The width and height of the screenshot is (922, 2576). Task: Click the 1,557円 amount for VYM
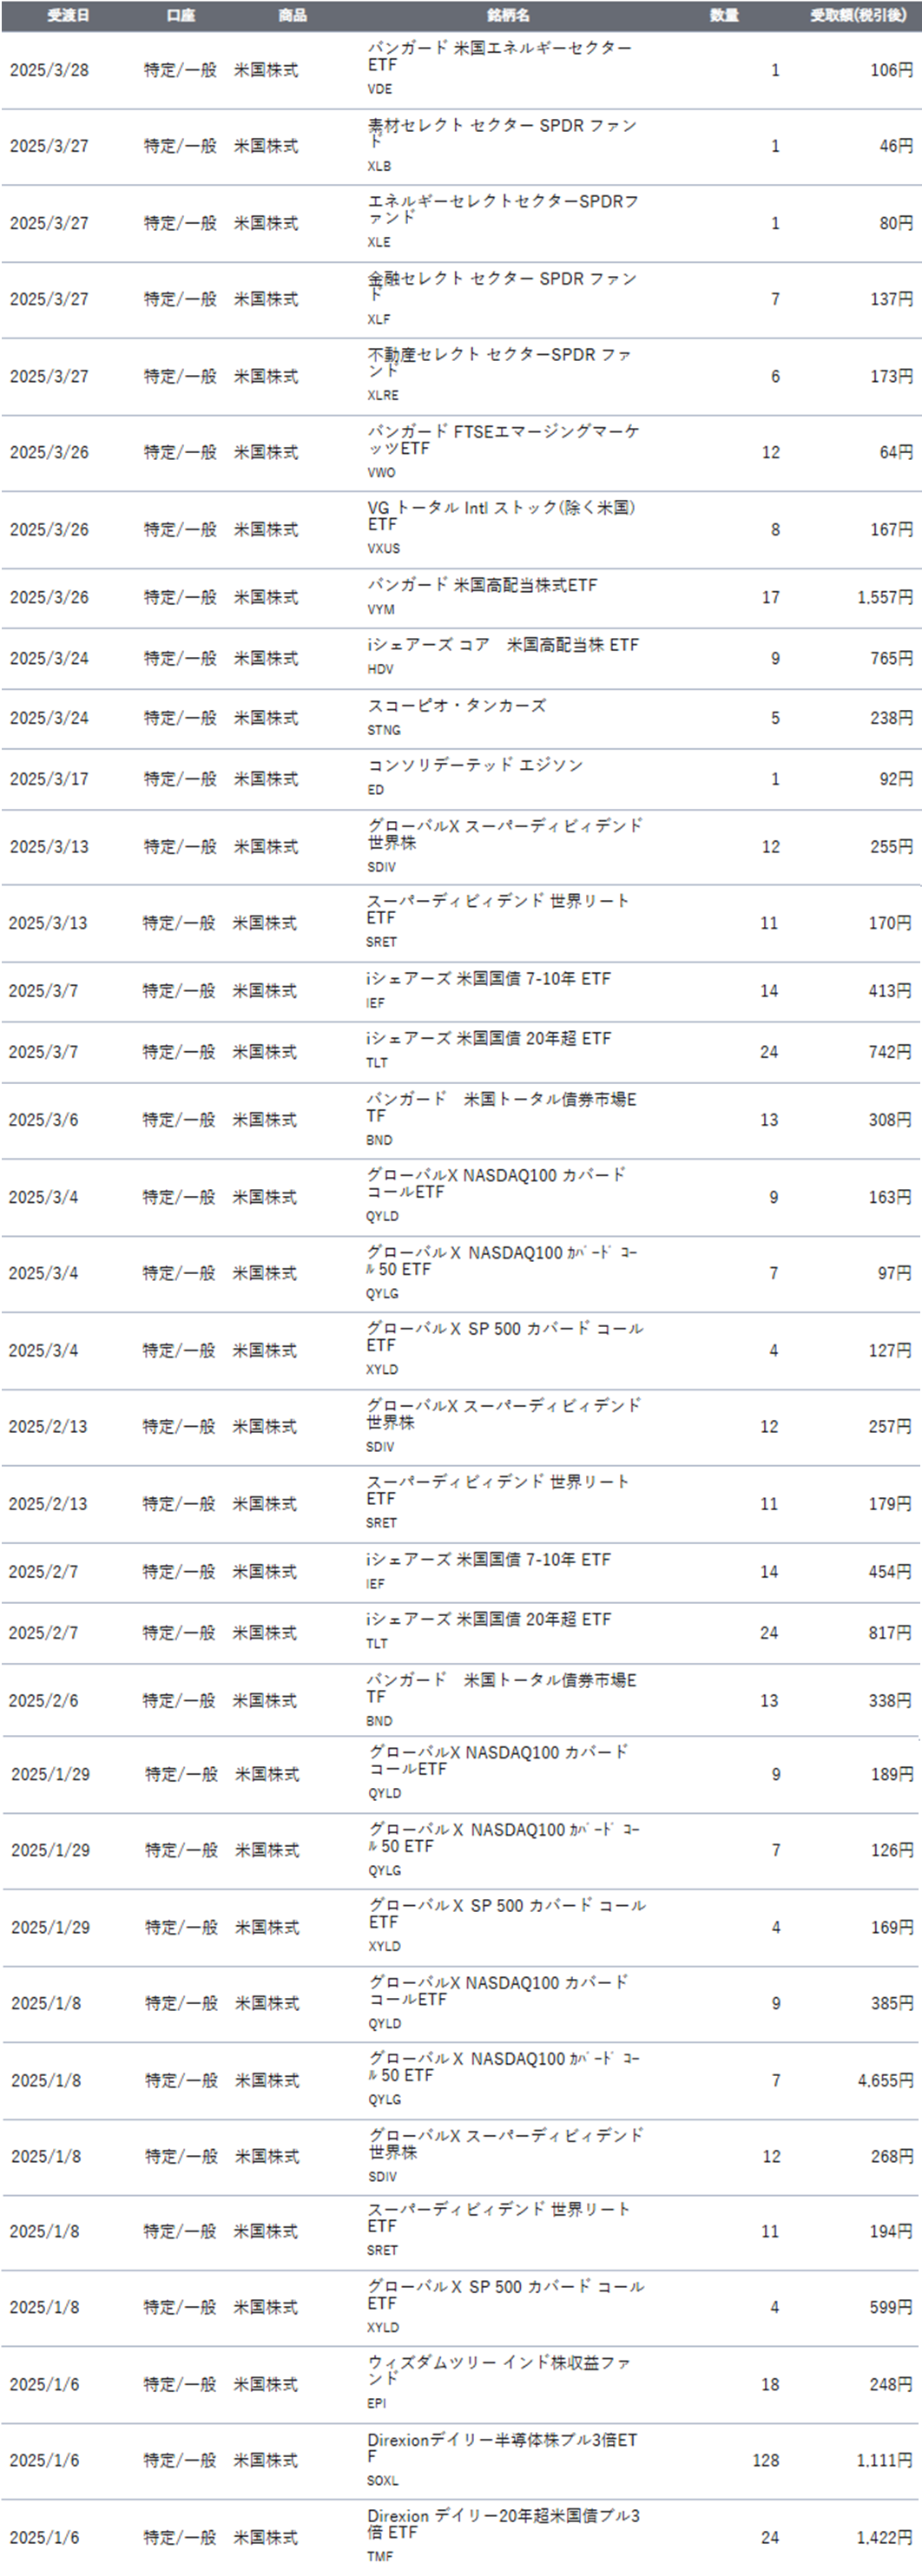pos(884,597)
